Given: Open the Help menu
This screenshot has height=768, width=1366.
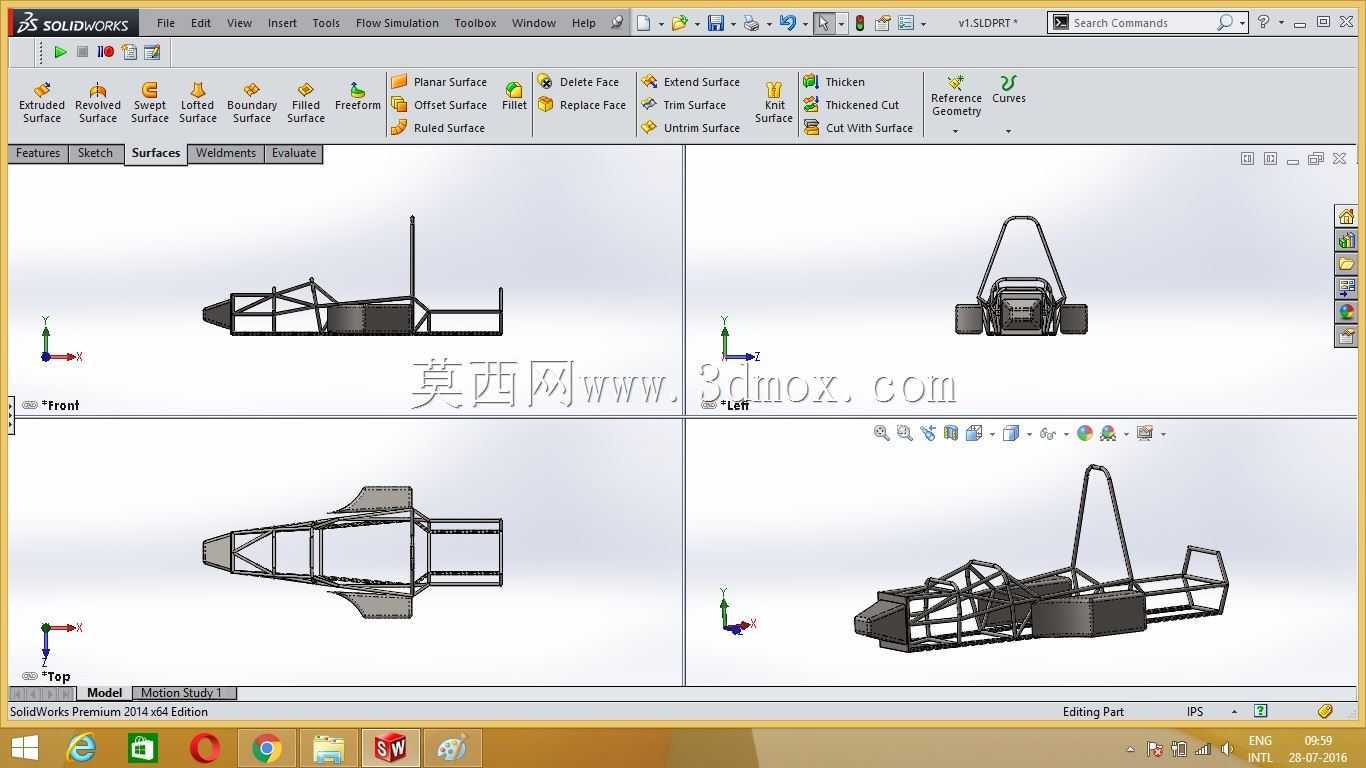Looking at the screenshot, I should (x=584, y=23).
